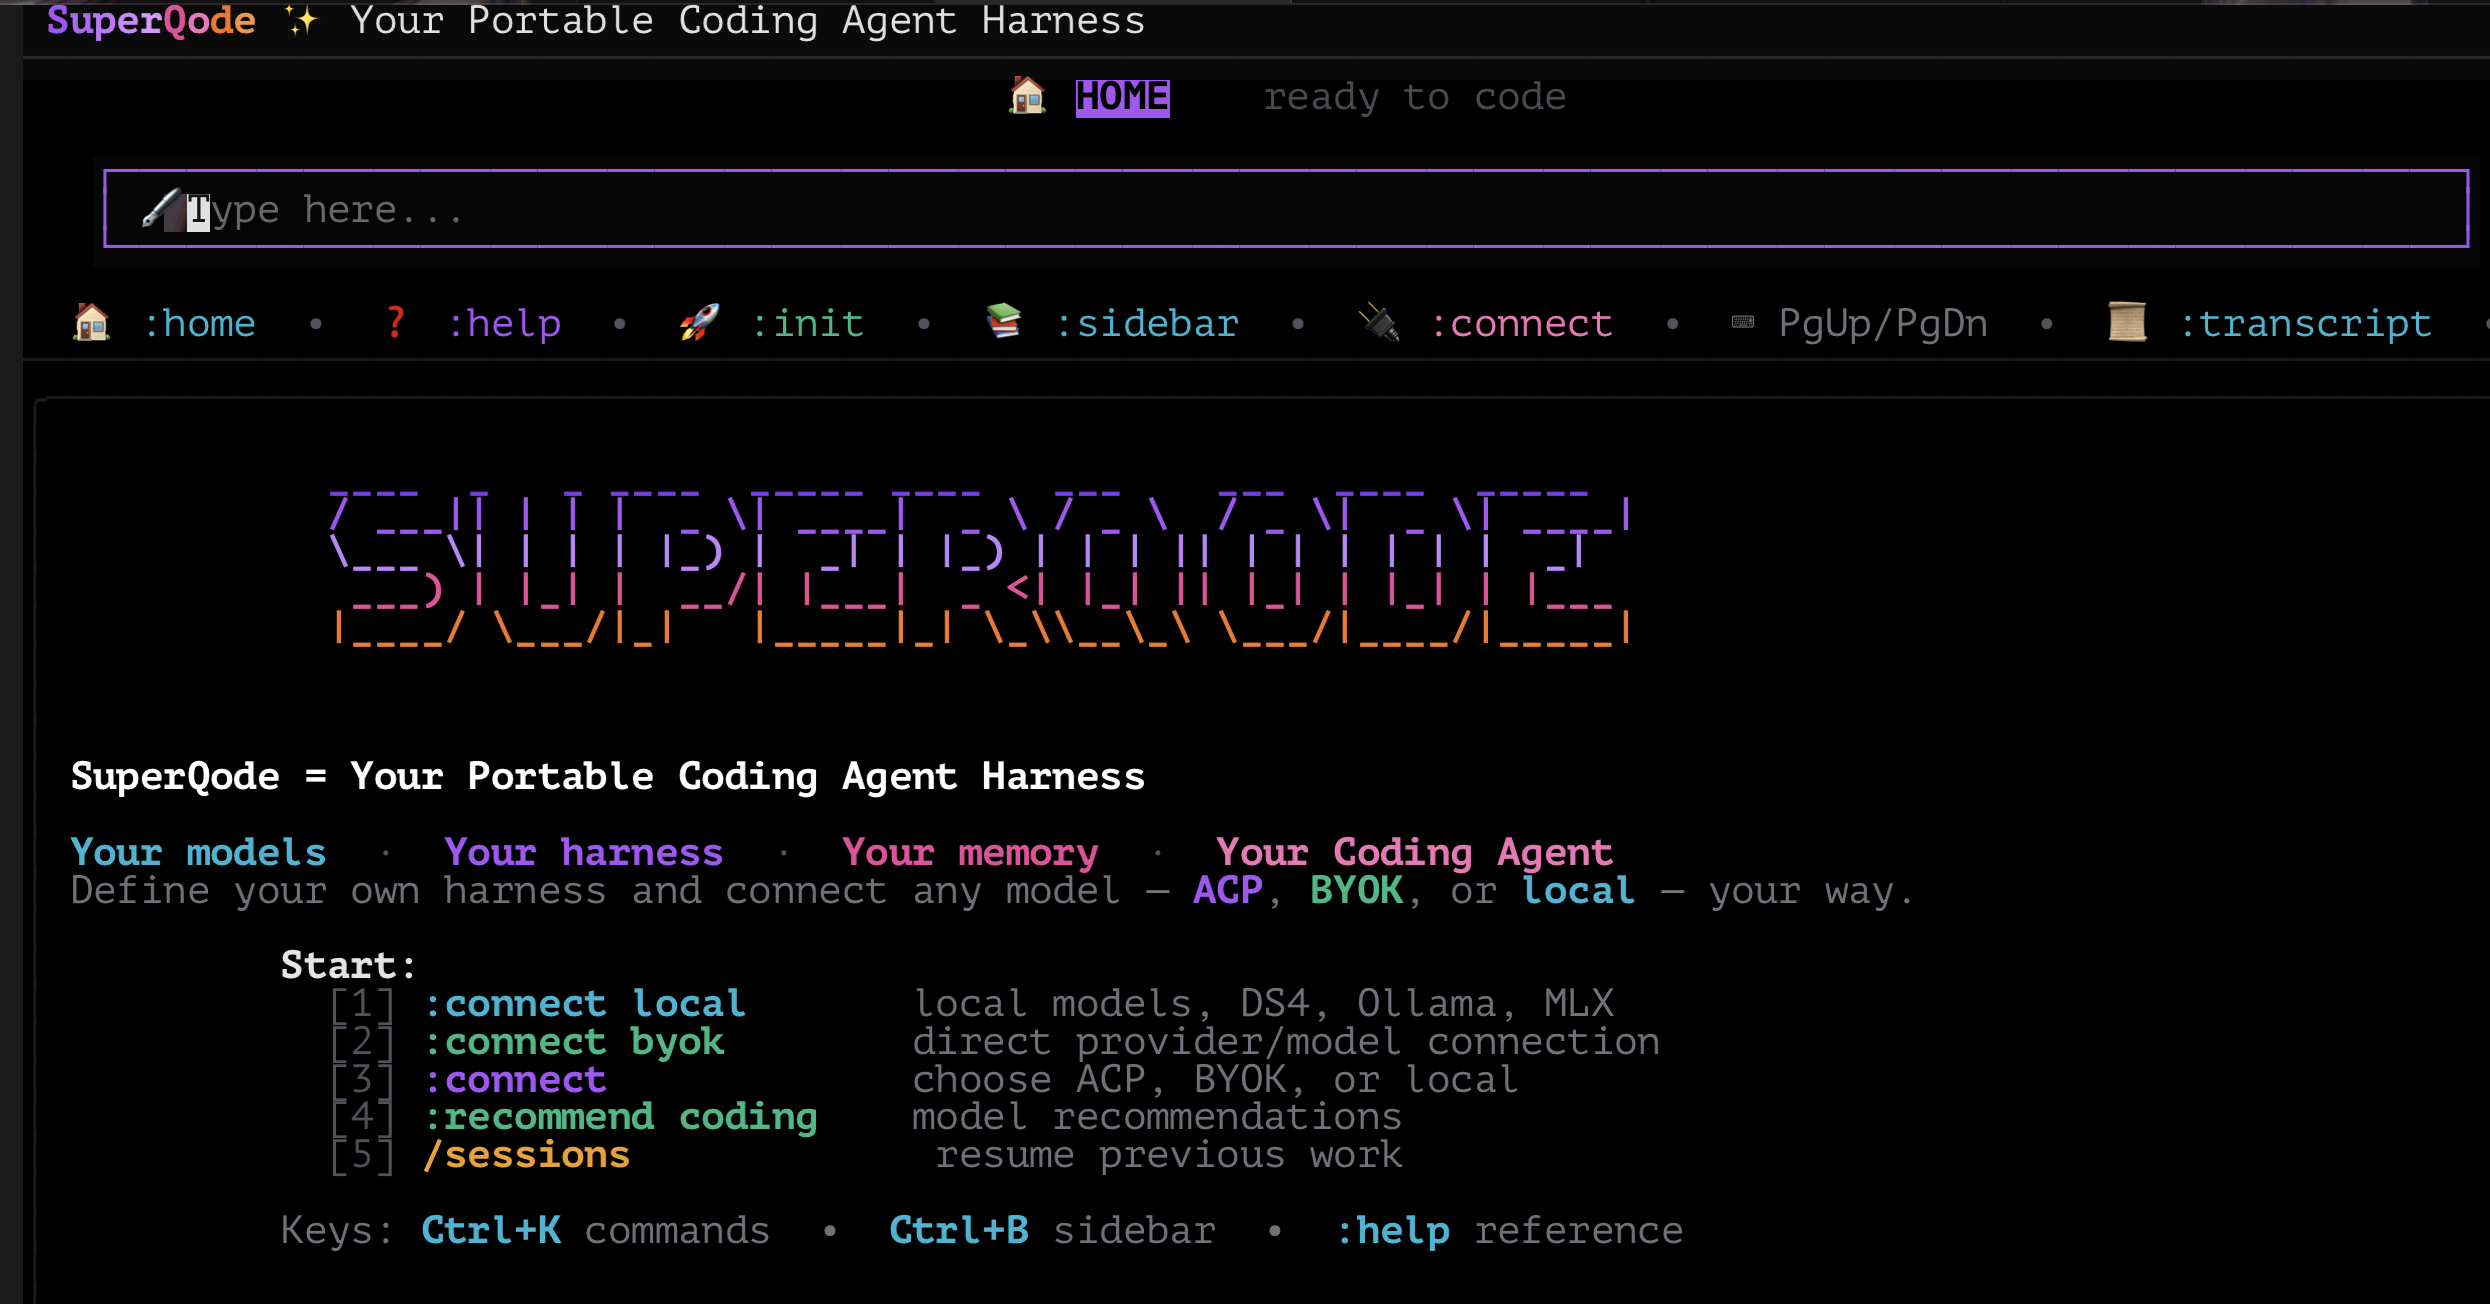Click the green 'BYOK' keyword
This screenshot has width=2490, height=1304.
pos(1356,890)
